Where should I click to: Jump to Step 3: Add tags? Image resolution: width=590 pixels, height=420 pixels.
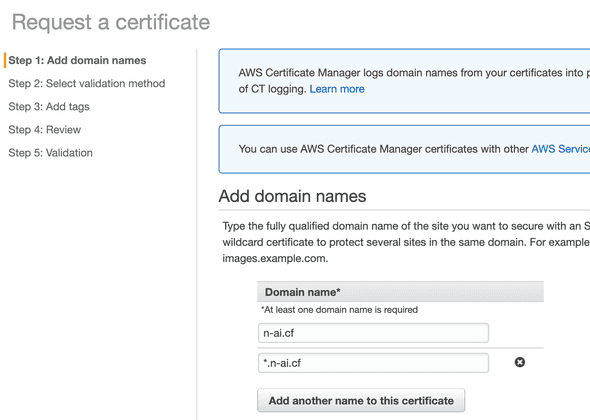(x=49, y=107)
